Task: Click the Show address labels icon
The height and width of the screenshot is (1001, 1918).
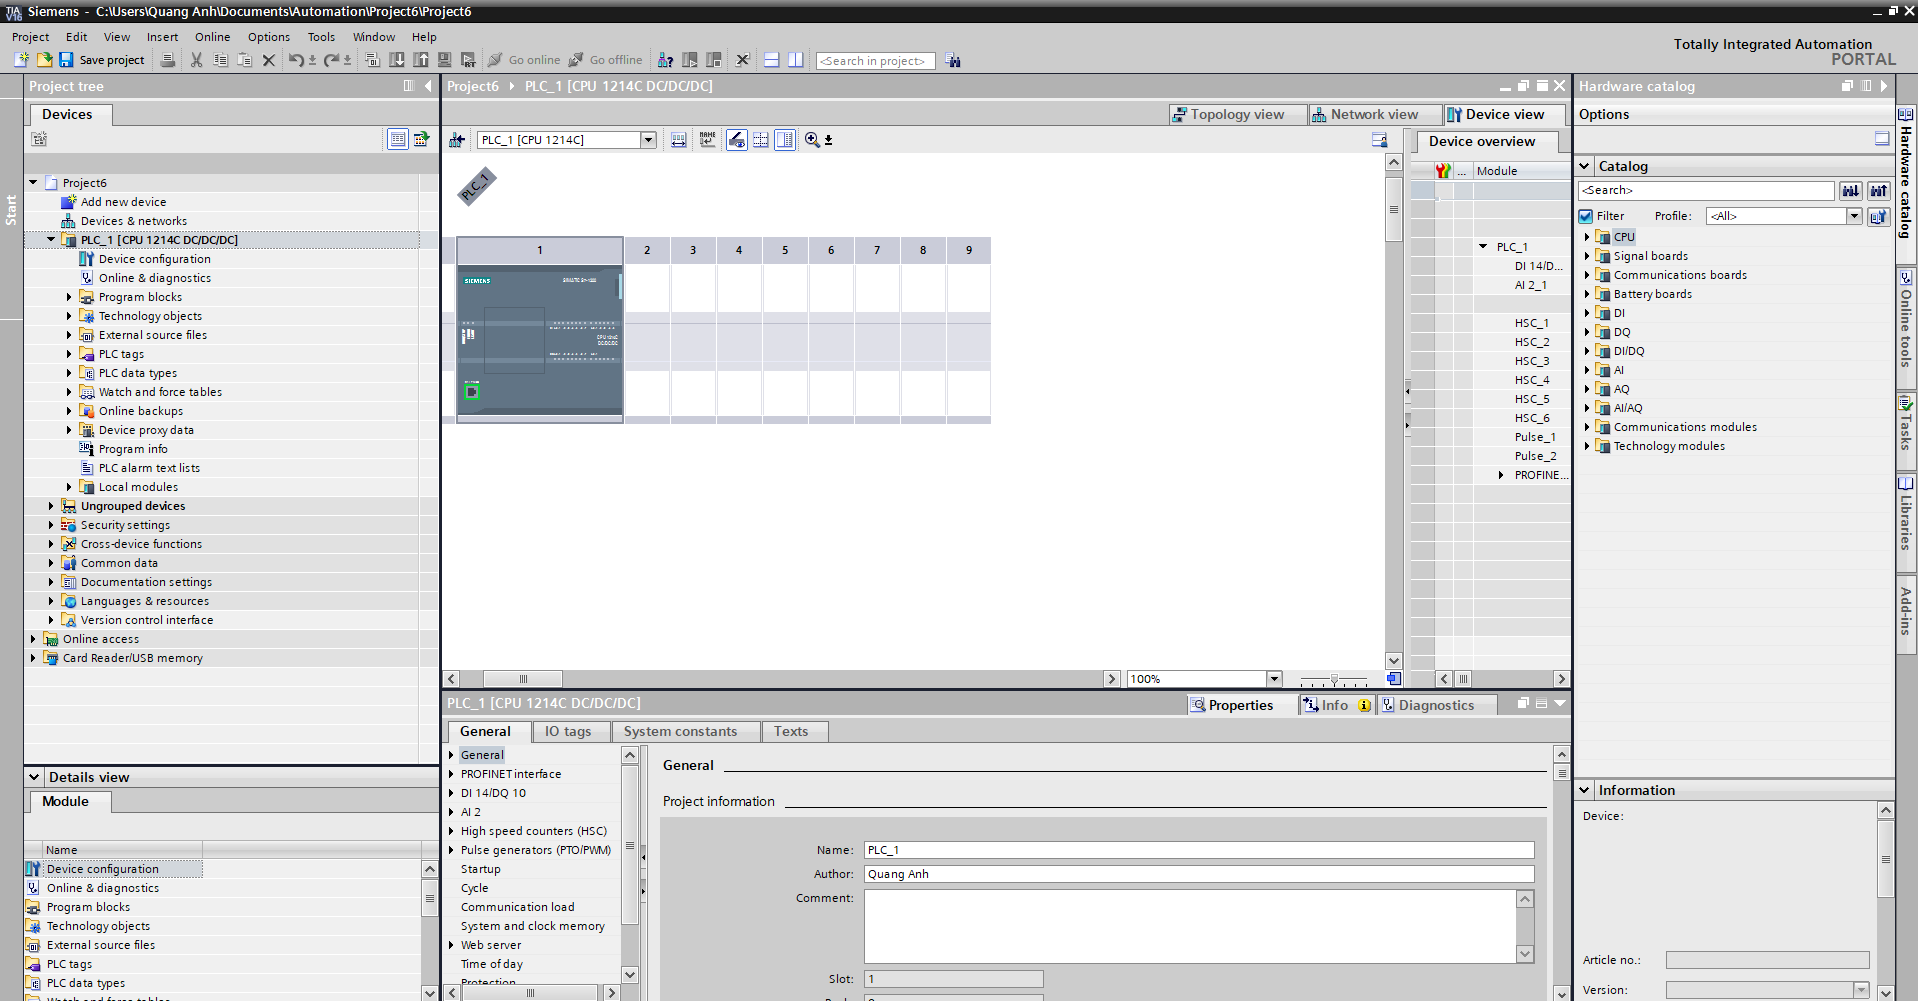Action: click(x=707, y=140)
